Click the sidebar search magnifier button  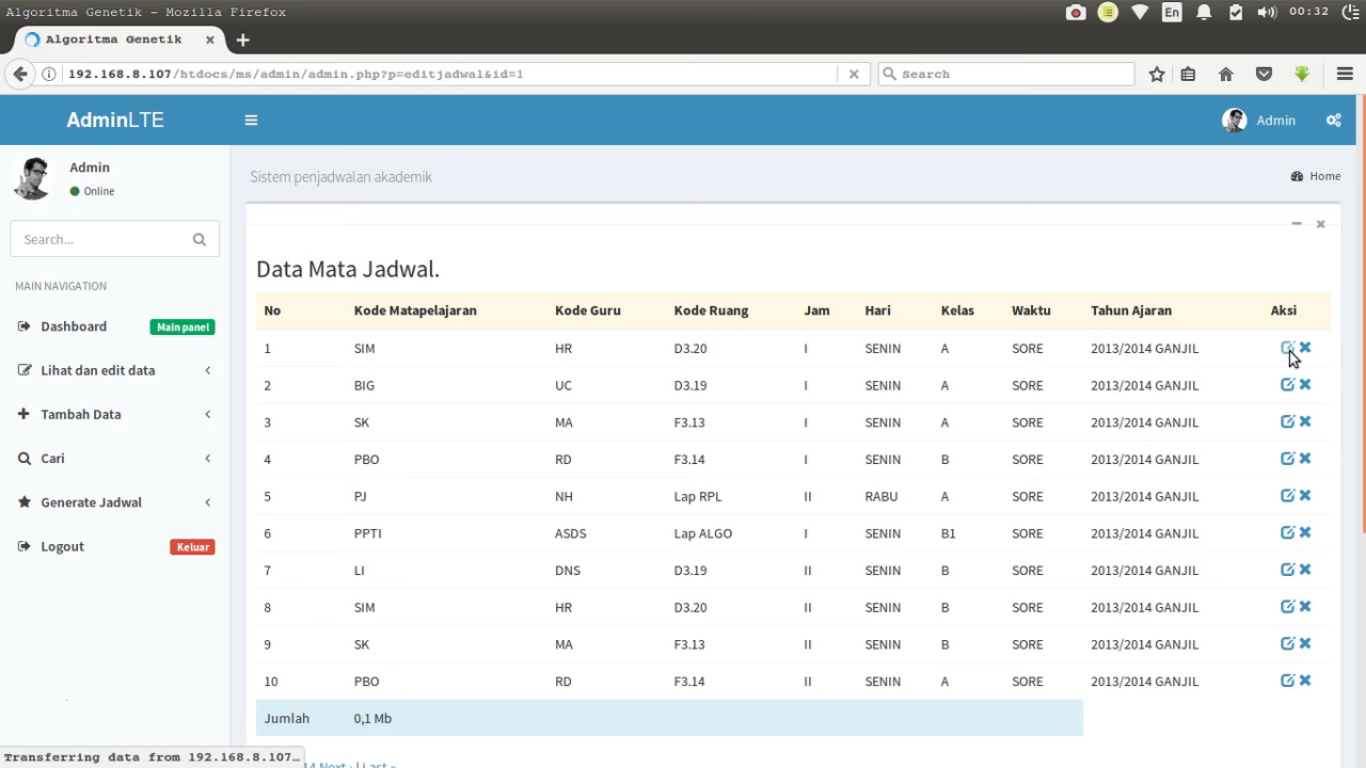tap(199, 240)
